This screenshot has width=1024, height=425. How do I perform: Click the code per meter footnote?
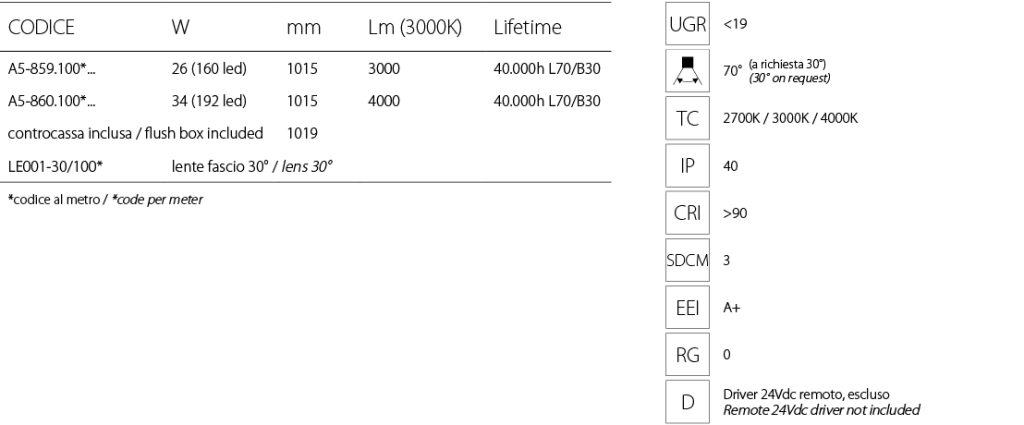tap(157, 200)
